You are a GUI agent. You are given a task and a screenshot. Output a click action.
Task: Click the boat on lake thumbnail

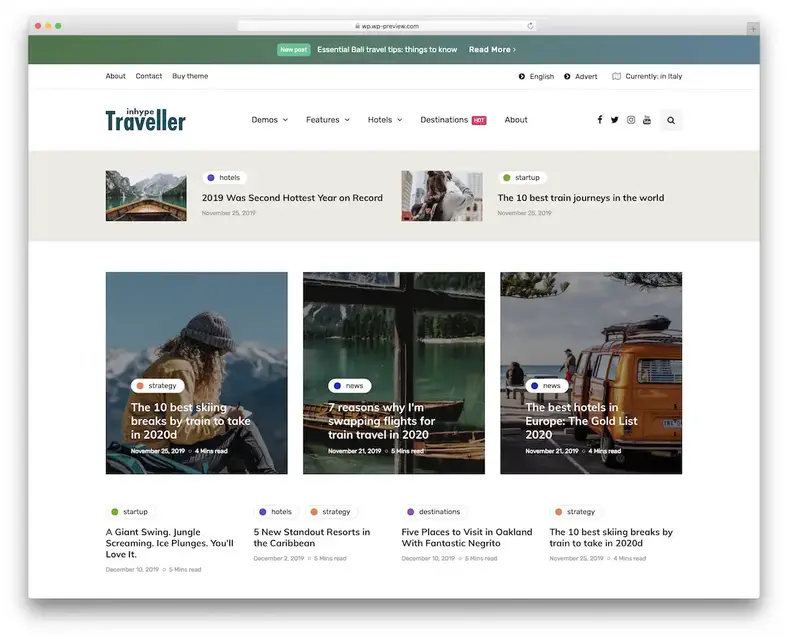point(146,196)
